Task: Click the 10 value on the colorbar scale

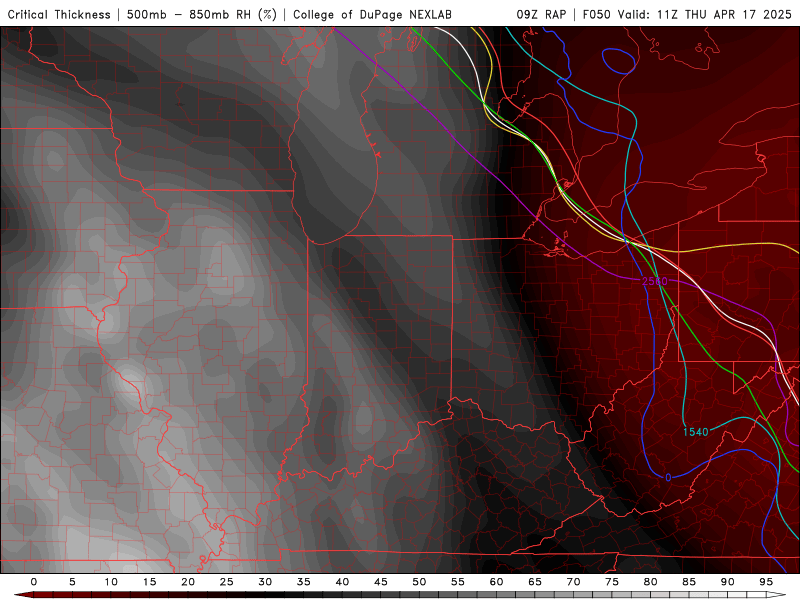Action: [x=111, y=582]
